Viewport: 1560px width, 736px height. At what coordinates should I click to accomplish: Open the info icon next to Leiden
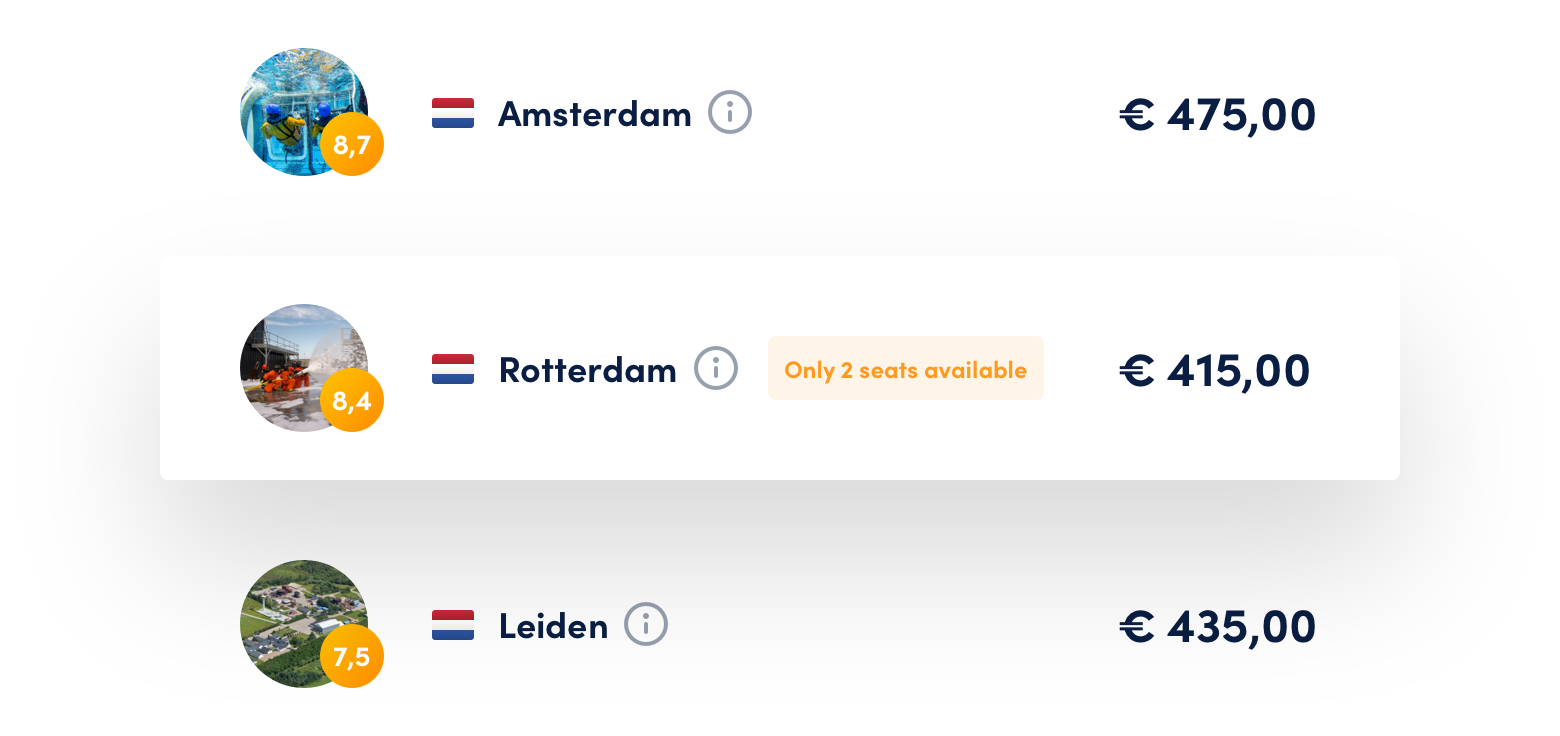(x=647, y=625)
